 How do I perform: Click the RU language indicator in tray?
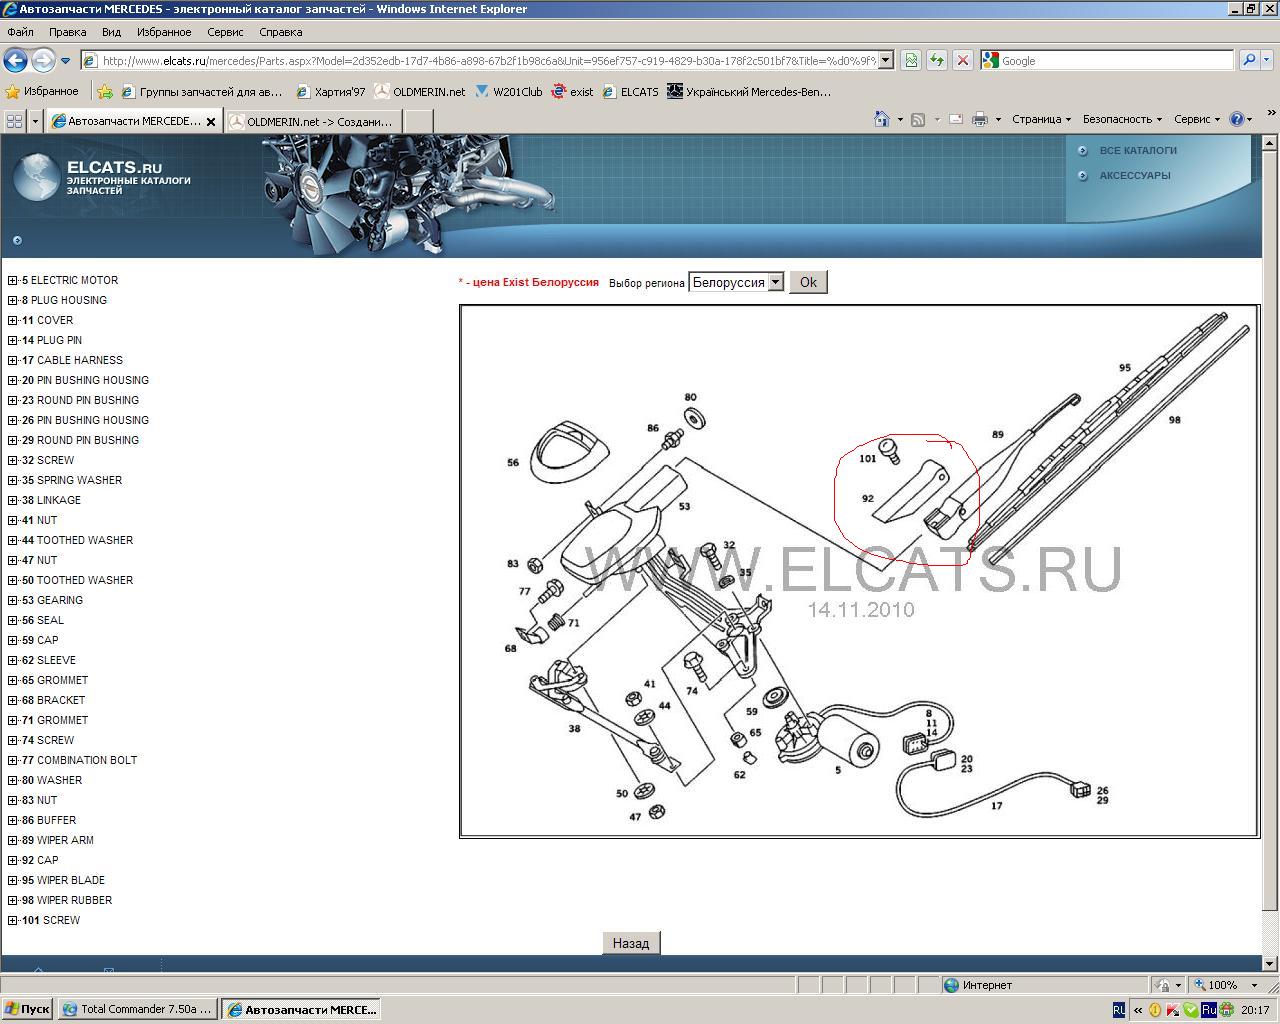[x=1118, y=1010]
